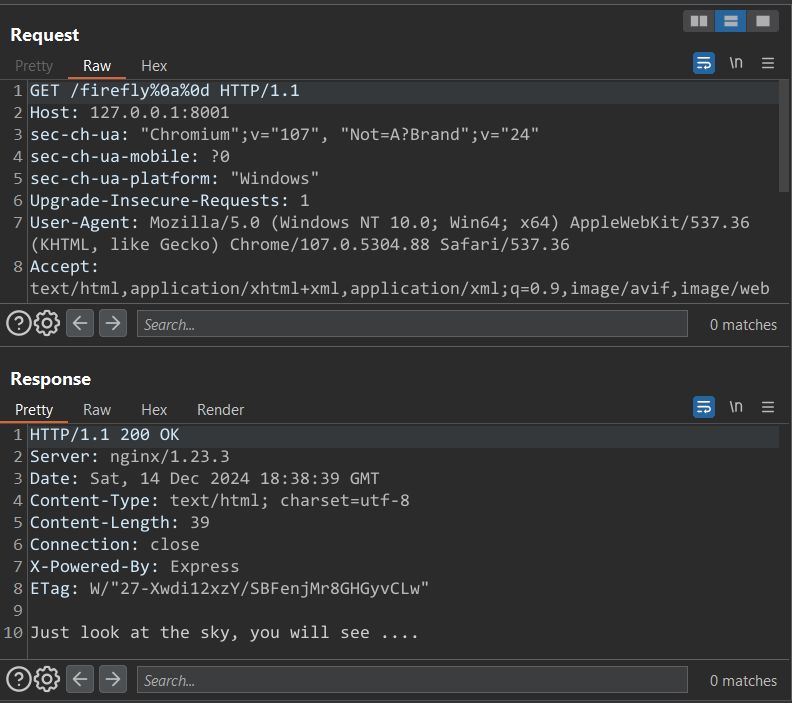Select the combined tabbed layout button
Viewport: 792px width, 703px height.
click(763, 20)
